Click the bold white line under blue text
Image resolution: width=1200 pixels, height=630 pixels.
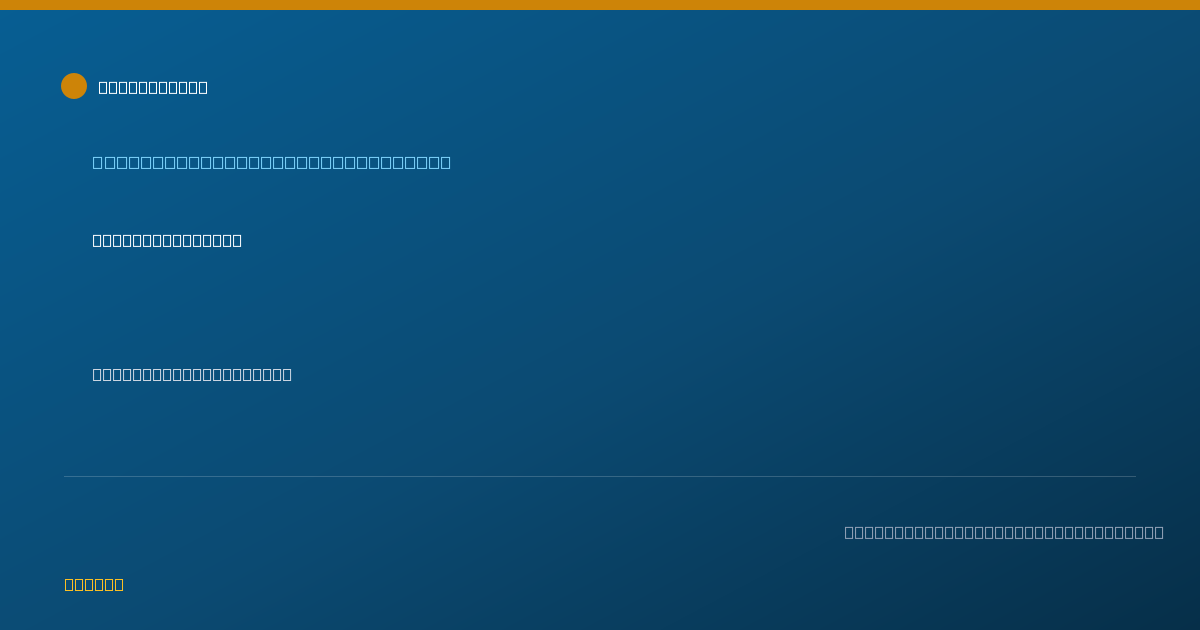coord(167,240)
